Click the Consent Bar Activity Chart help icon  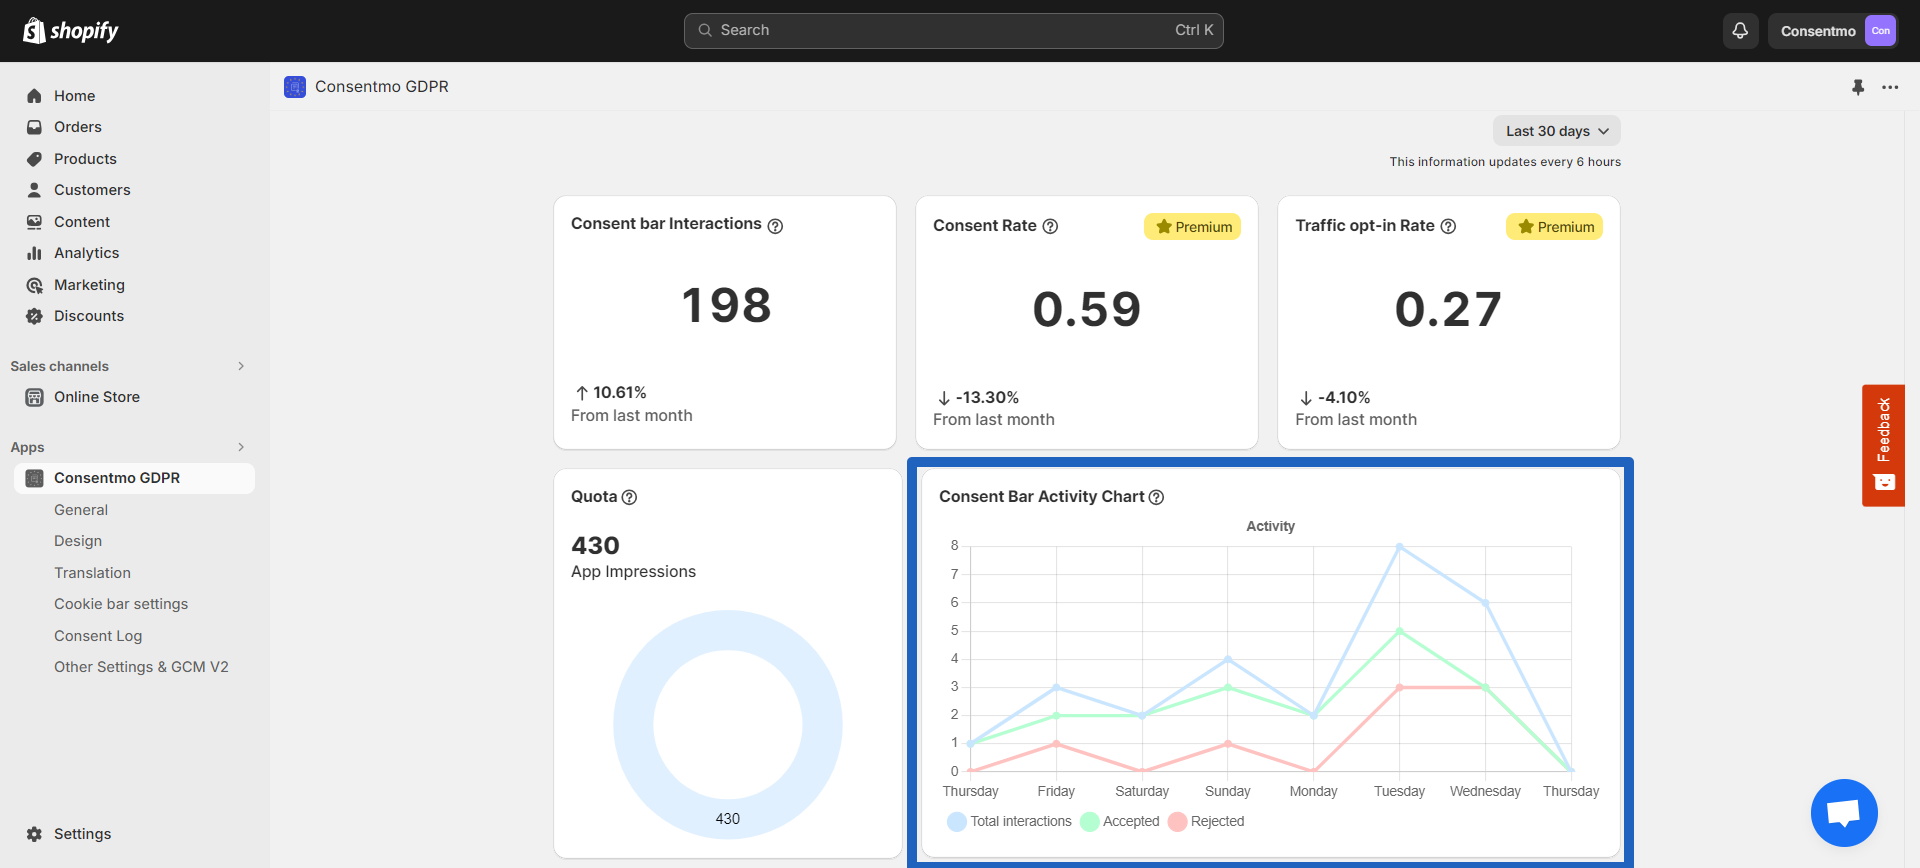(1156, 497)
